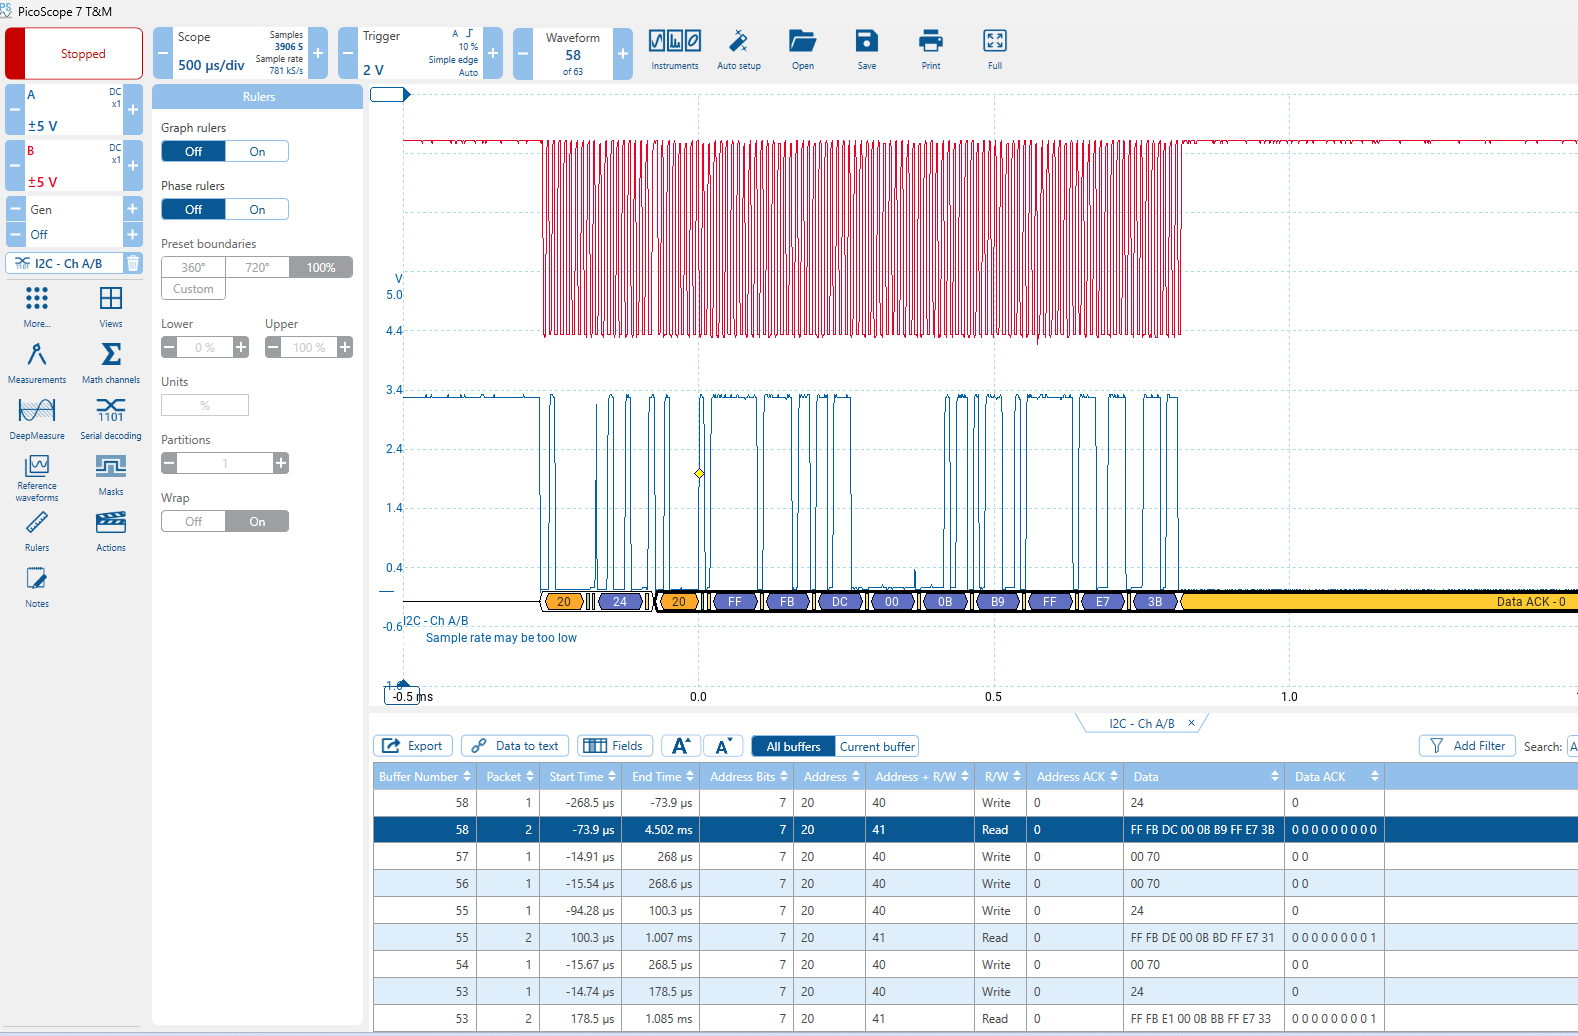1578x1036 pixels.
Task: Open the Instruments toolbar icon
Action: [x=674, y=49]
